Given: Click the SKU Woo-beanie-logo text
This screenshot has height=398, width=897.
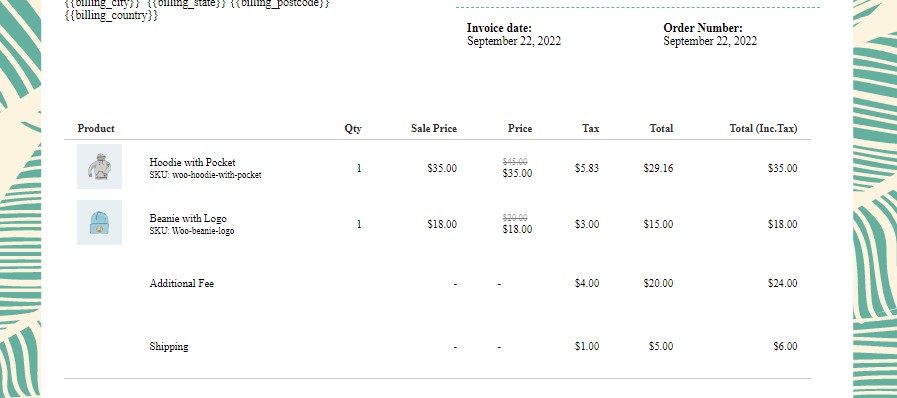Looking at the screenshot, I should pyautogui.click(x=192, y=231).
